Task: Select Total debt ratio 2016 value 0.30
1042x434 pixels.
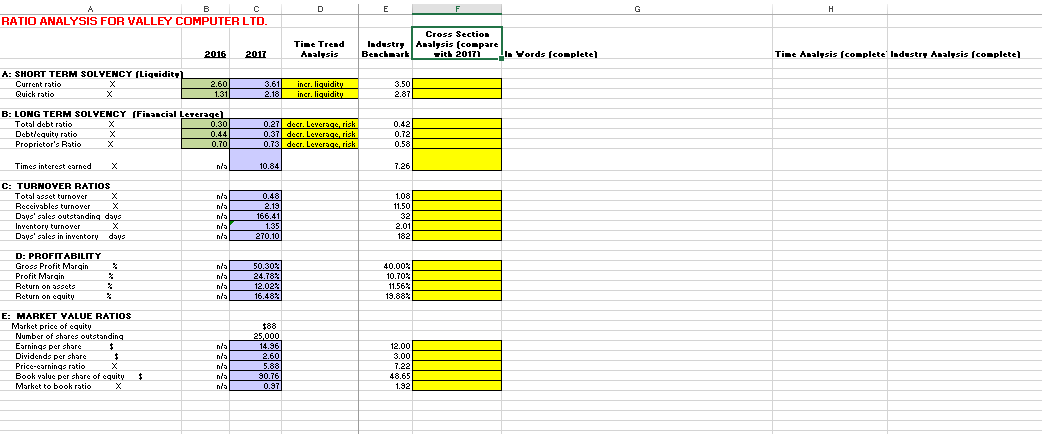Action: [x=205, y=124]
